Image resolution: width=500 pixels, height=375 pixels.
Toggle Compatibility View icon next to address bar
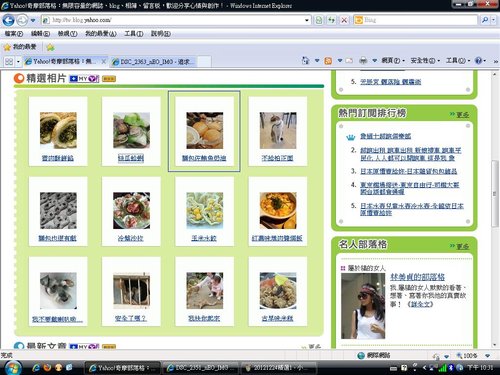pyautogui.click(x=319, y=20)
